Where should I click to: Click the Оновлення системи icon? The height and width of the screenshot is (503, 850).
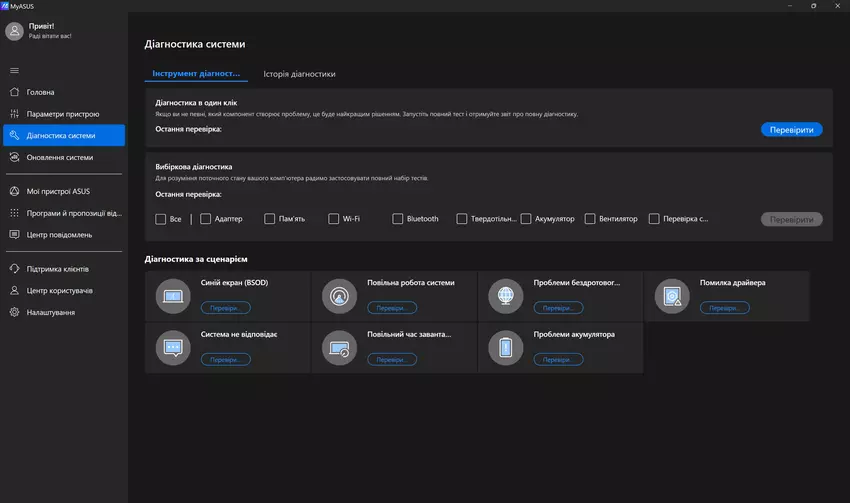tap(14, 157)
